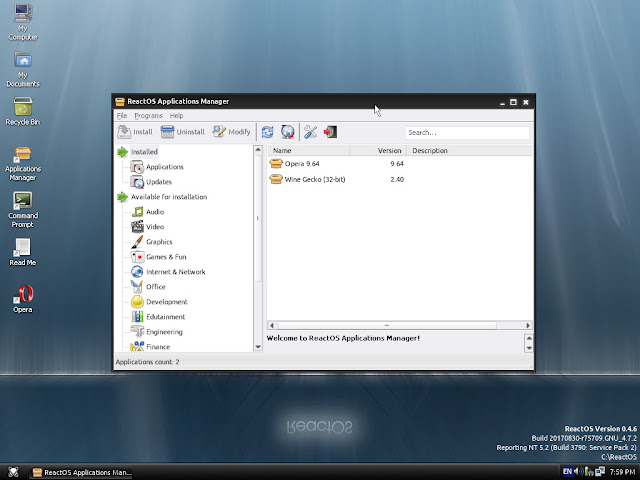Click the info pane scroll down arrow
The width and height of the screenshot is (640, 480).
point(529,348)
